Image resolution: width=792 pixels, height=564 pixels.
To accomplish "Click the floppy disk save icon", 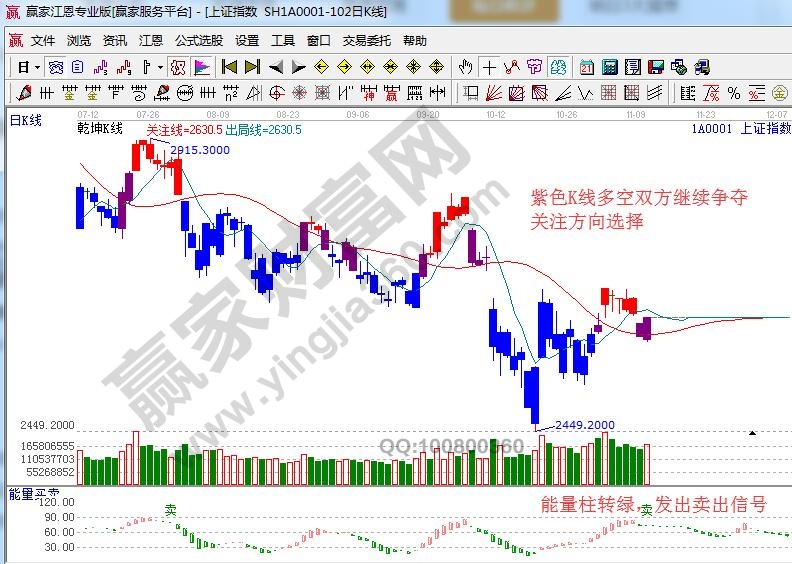I will coord(656,67).
